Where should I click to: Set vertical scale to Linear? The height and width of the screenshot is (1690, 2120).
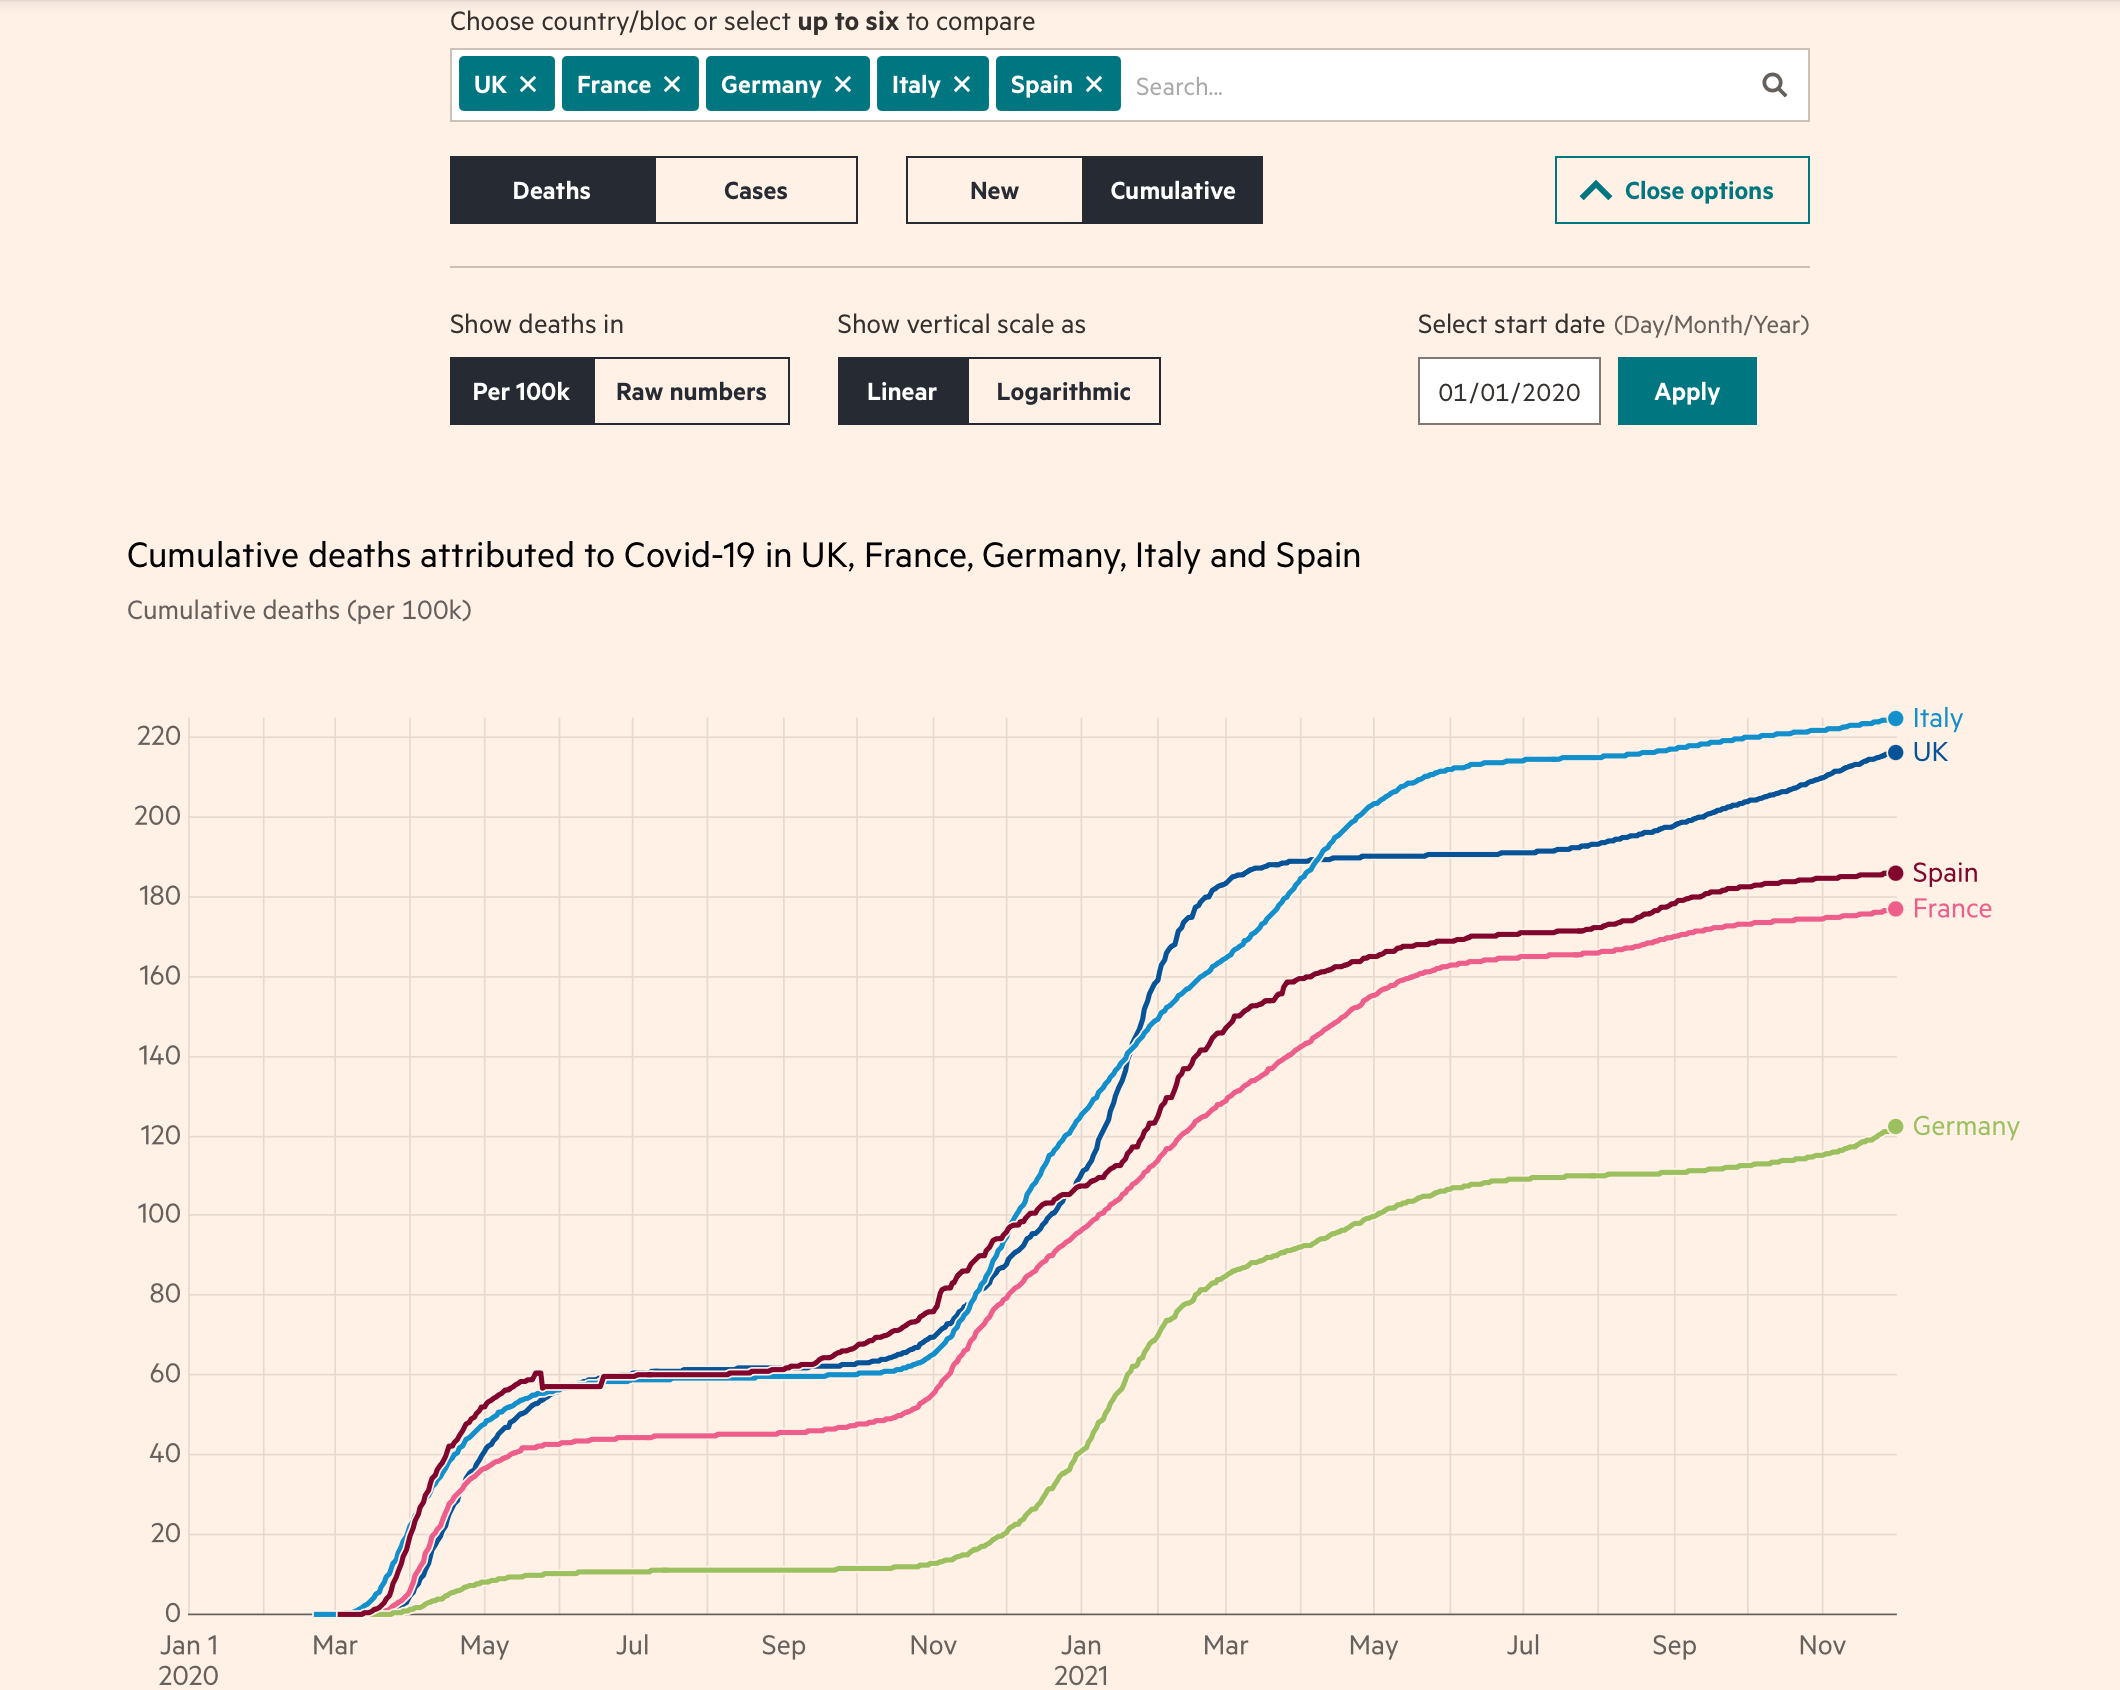[902, 391]
